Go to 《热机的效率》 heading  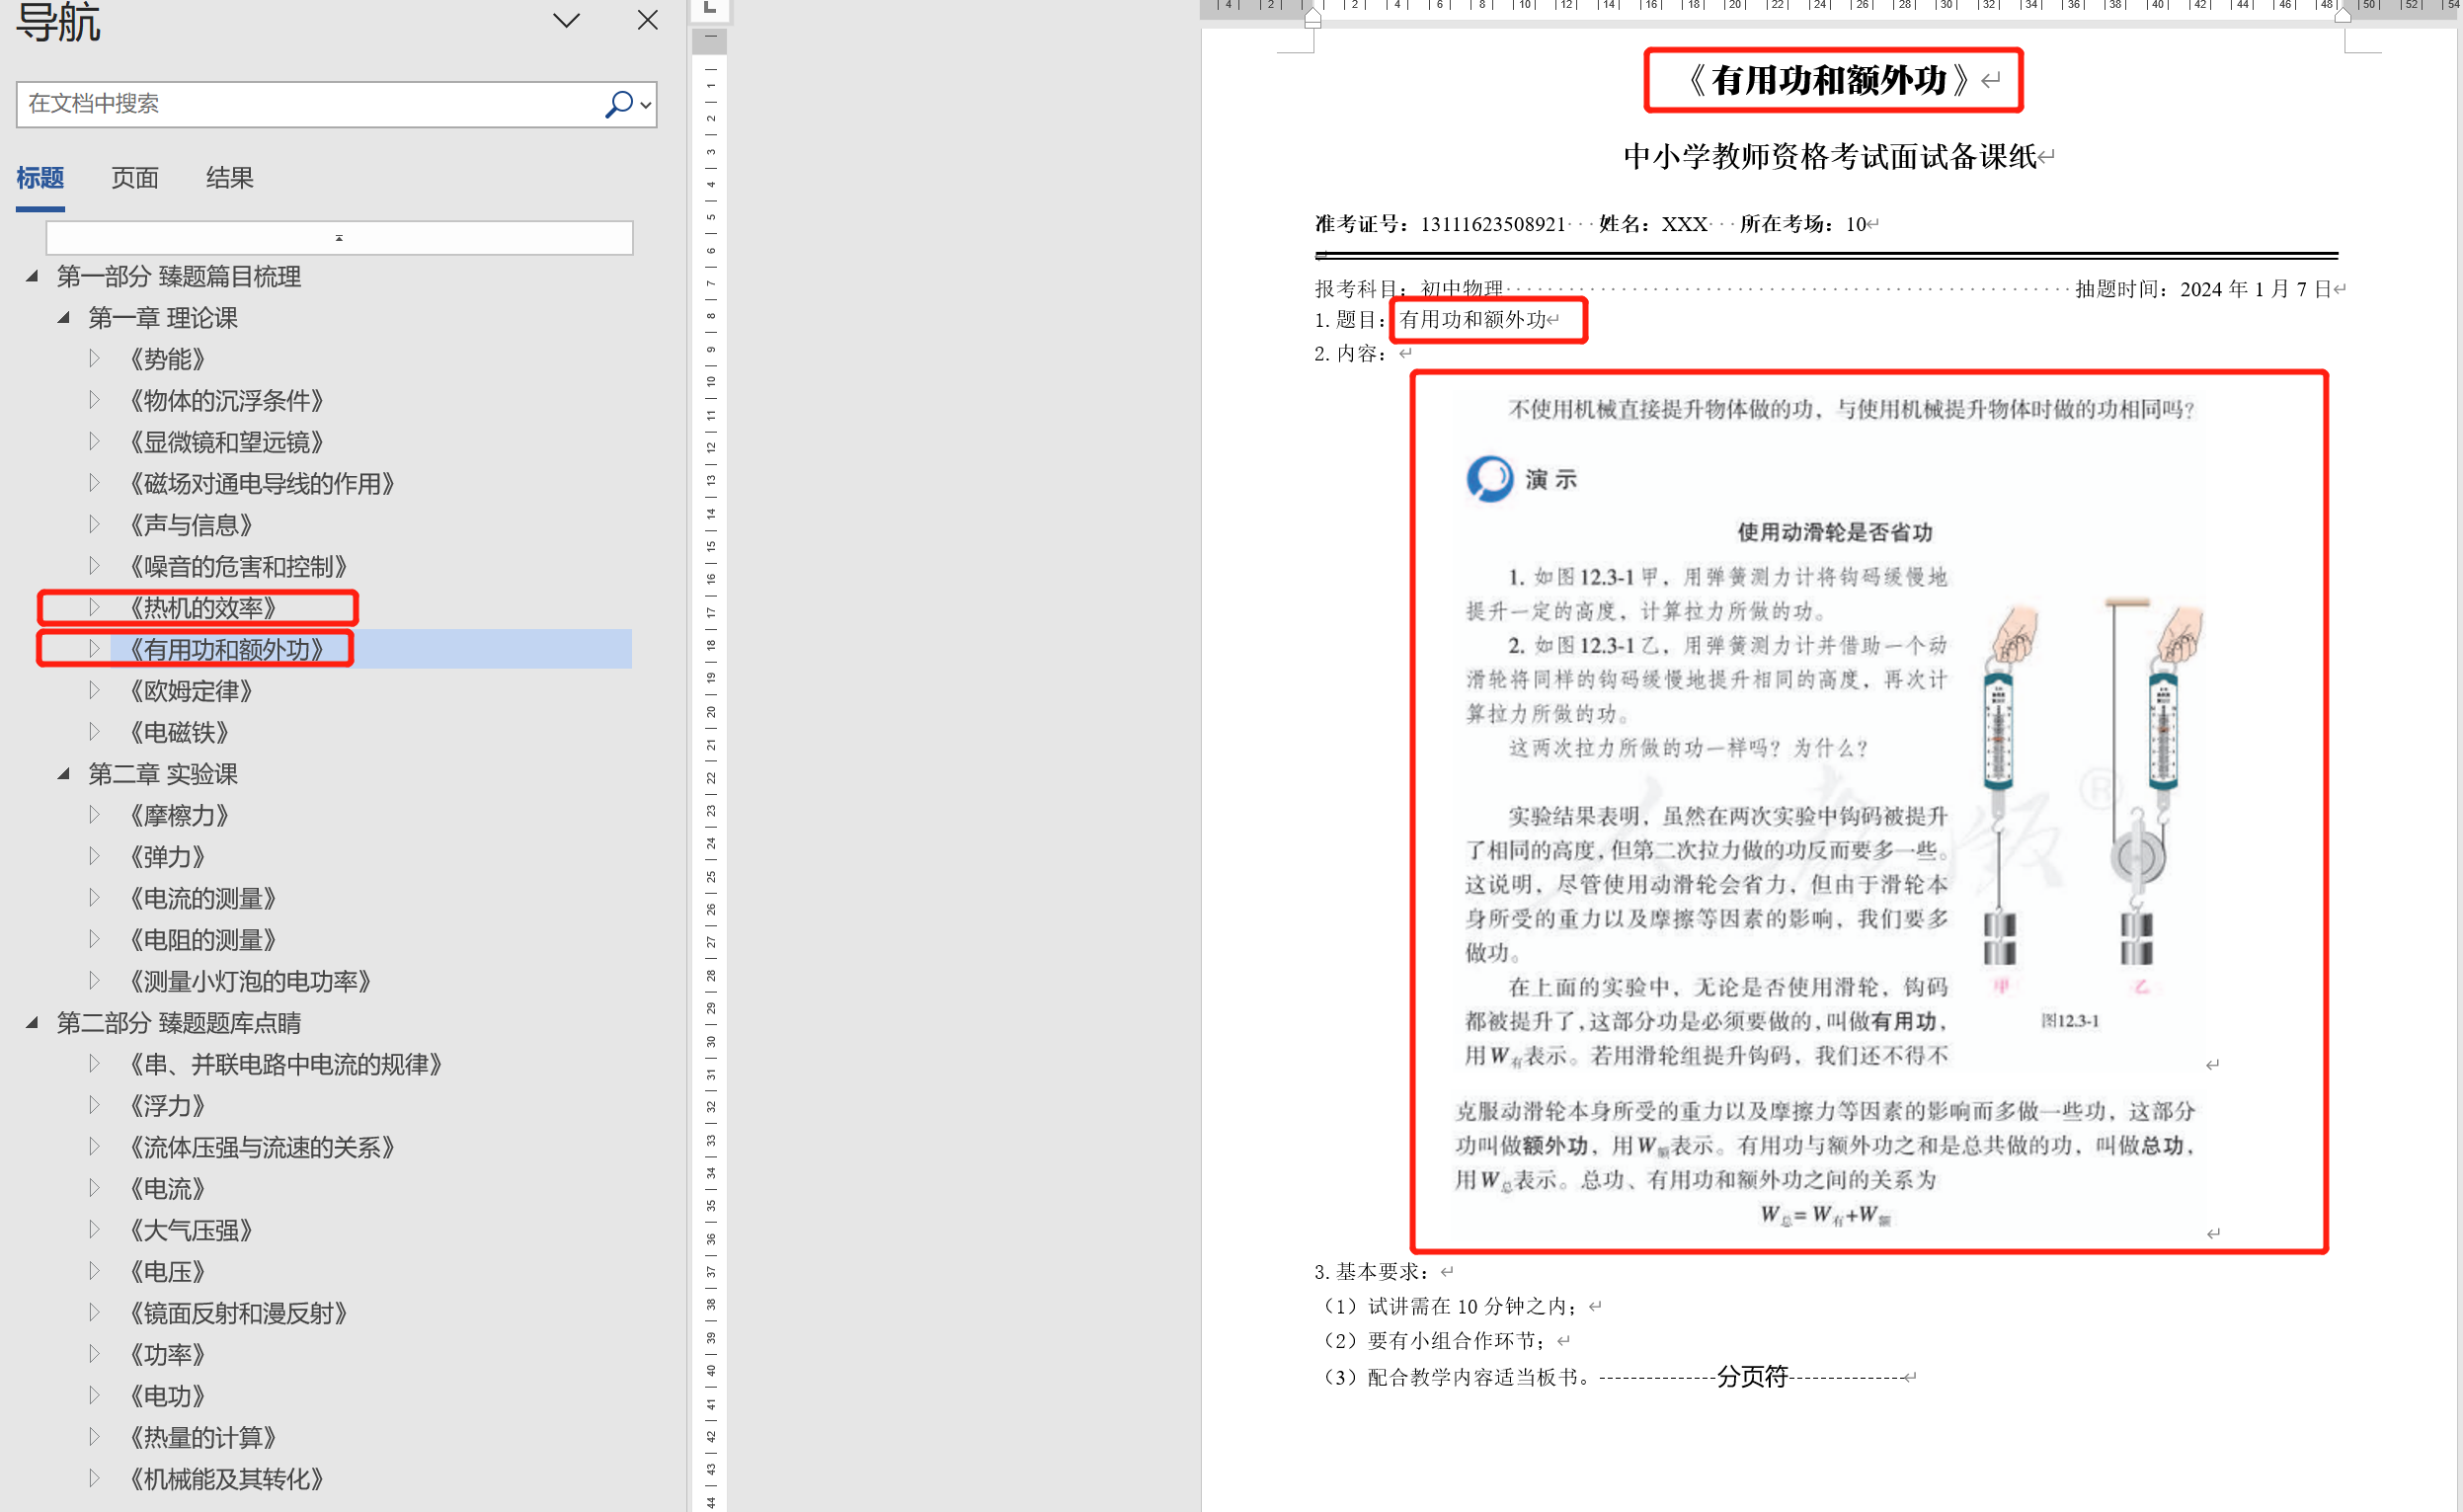[203, 608]
